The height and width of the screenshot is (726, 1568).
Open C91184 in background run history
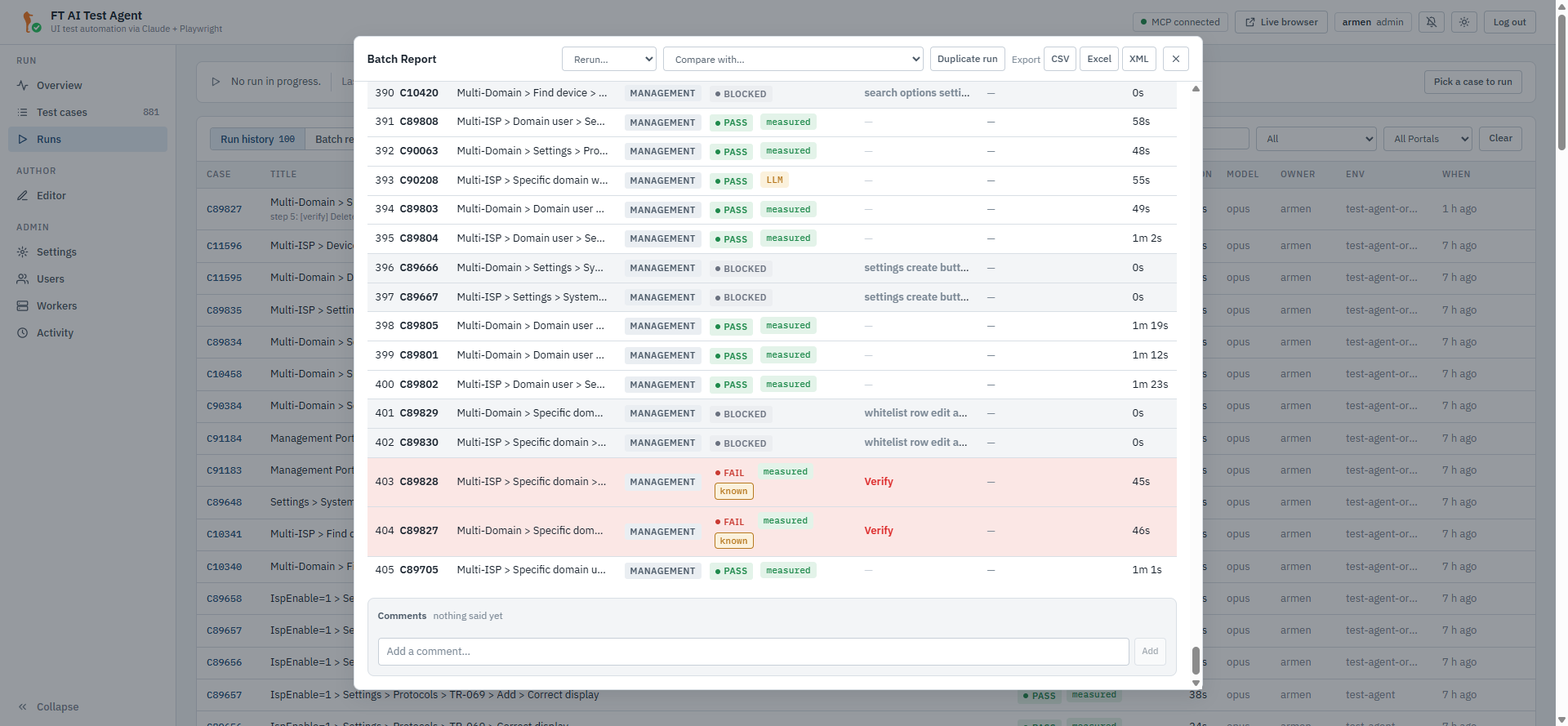[x=224, y=438]
